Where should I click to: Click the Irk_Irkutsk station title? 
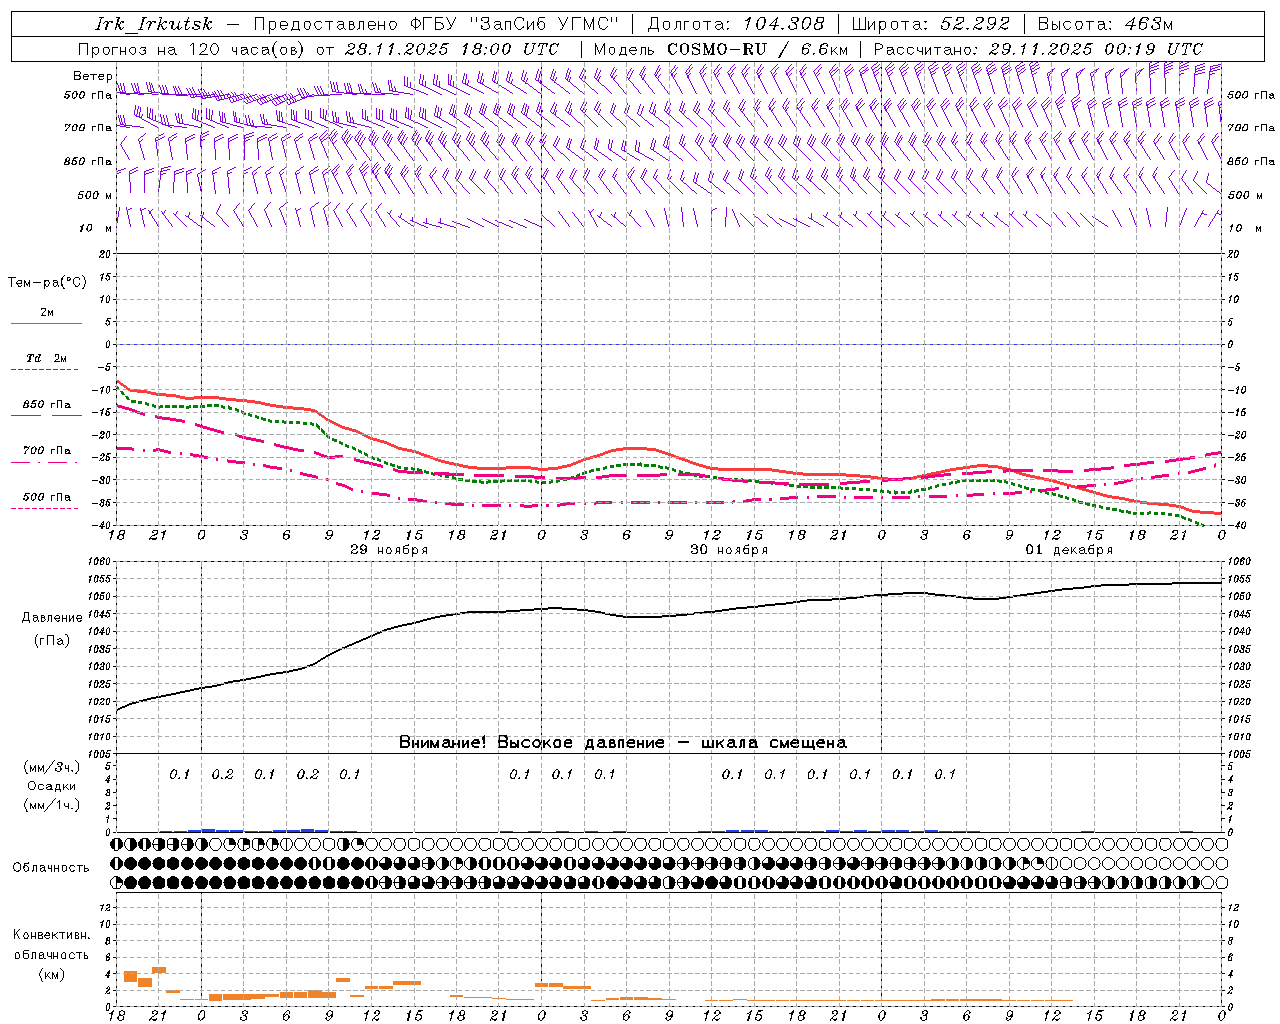154,24
